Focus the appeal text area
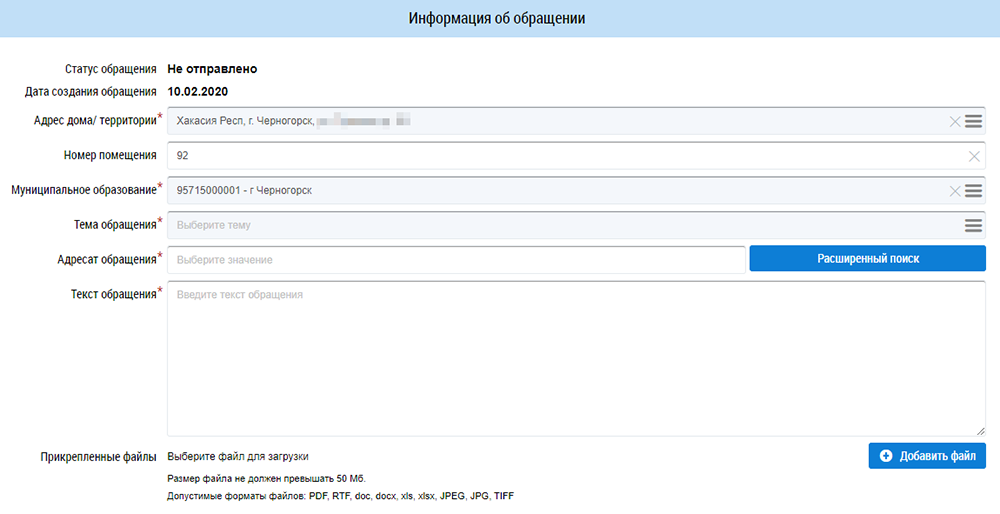Image resolution: width=1000 pixels, height=514 pixels. 577,358
